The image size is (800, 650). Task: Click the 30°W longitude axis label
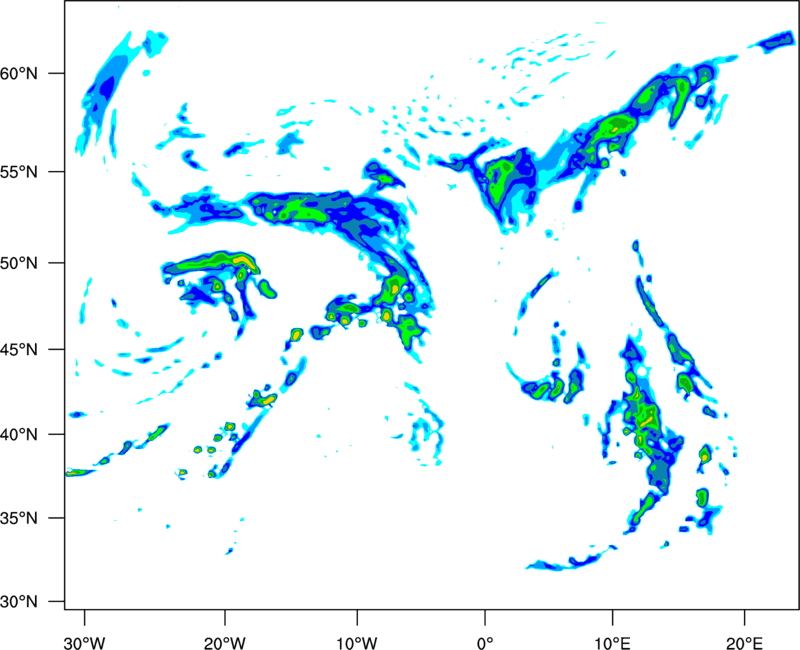pos(84,643)
